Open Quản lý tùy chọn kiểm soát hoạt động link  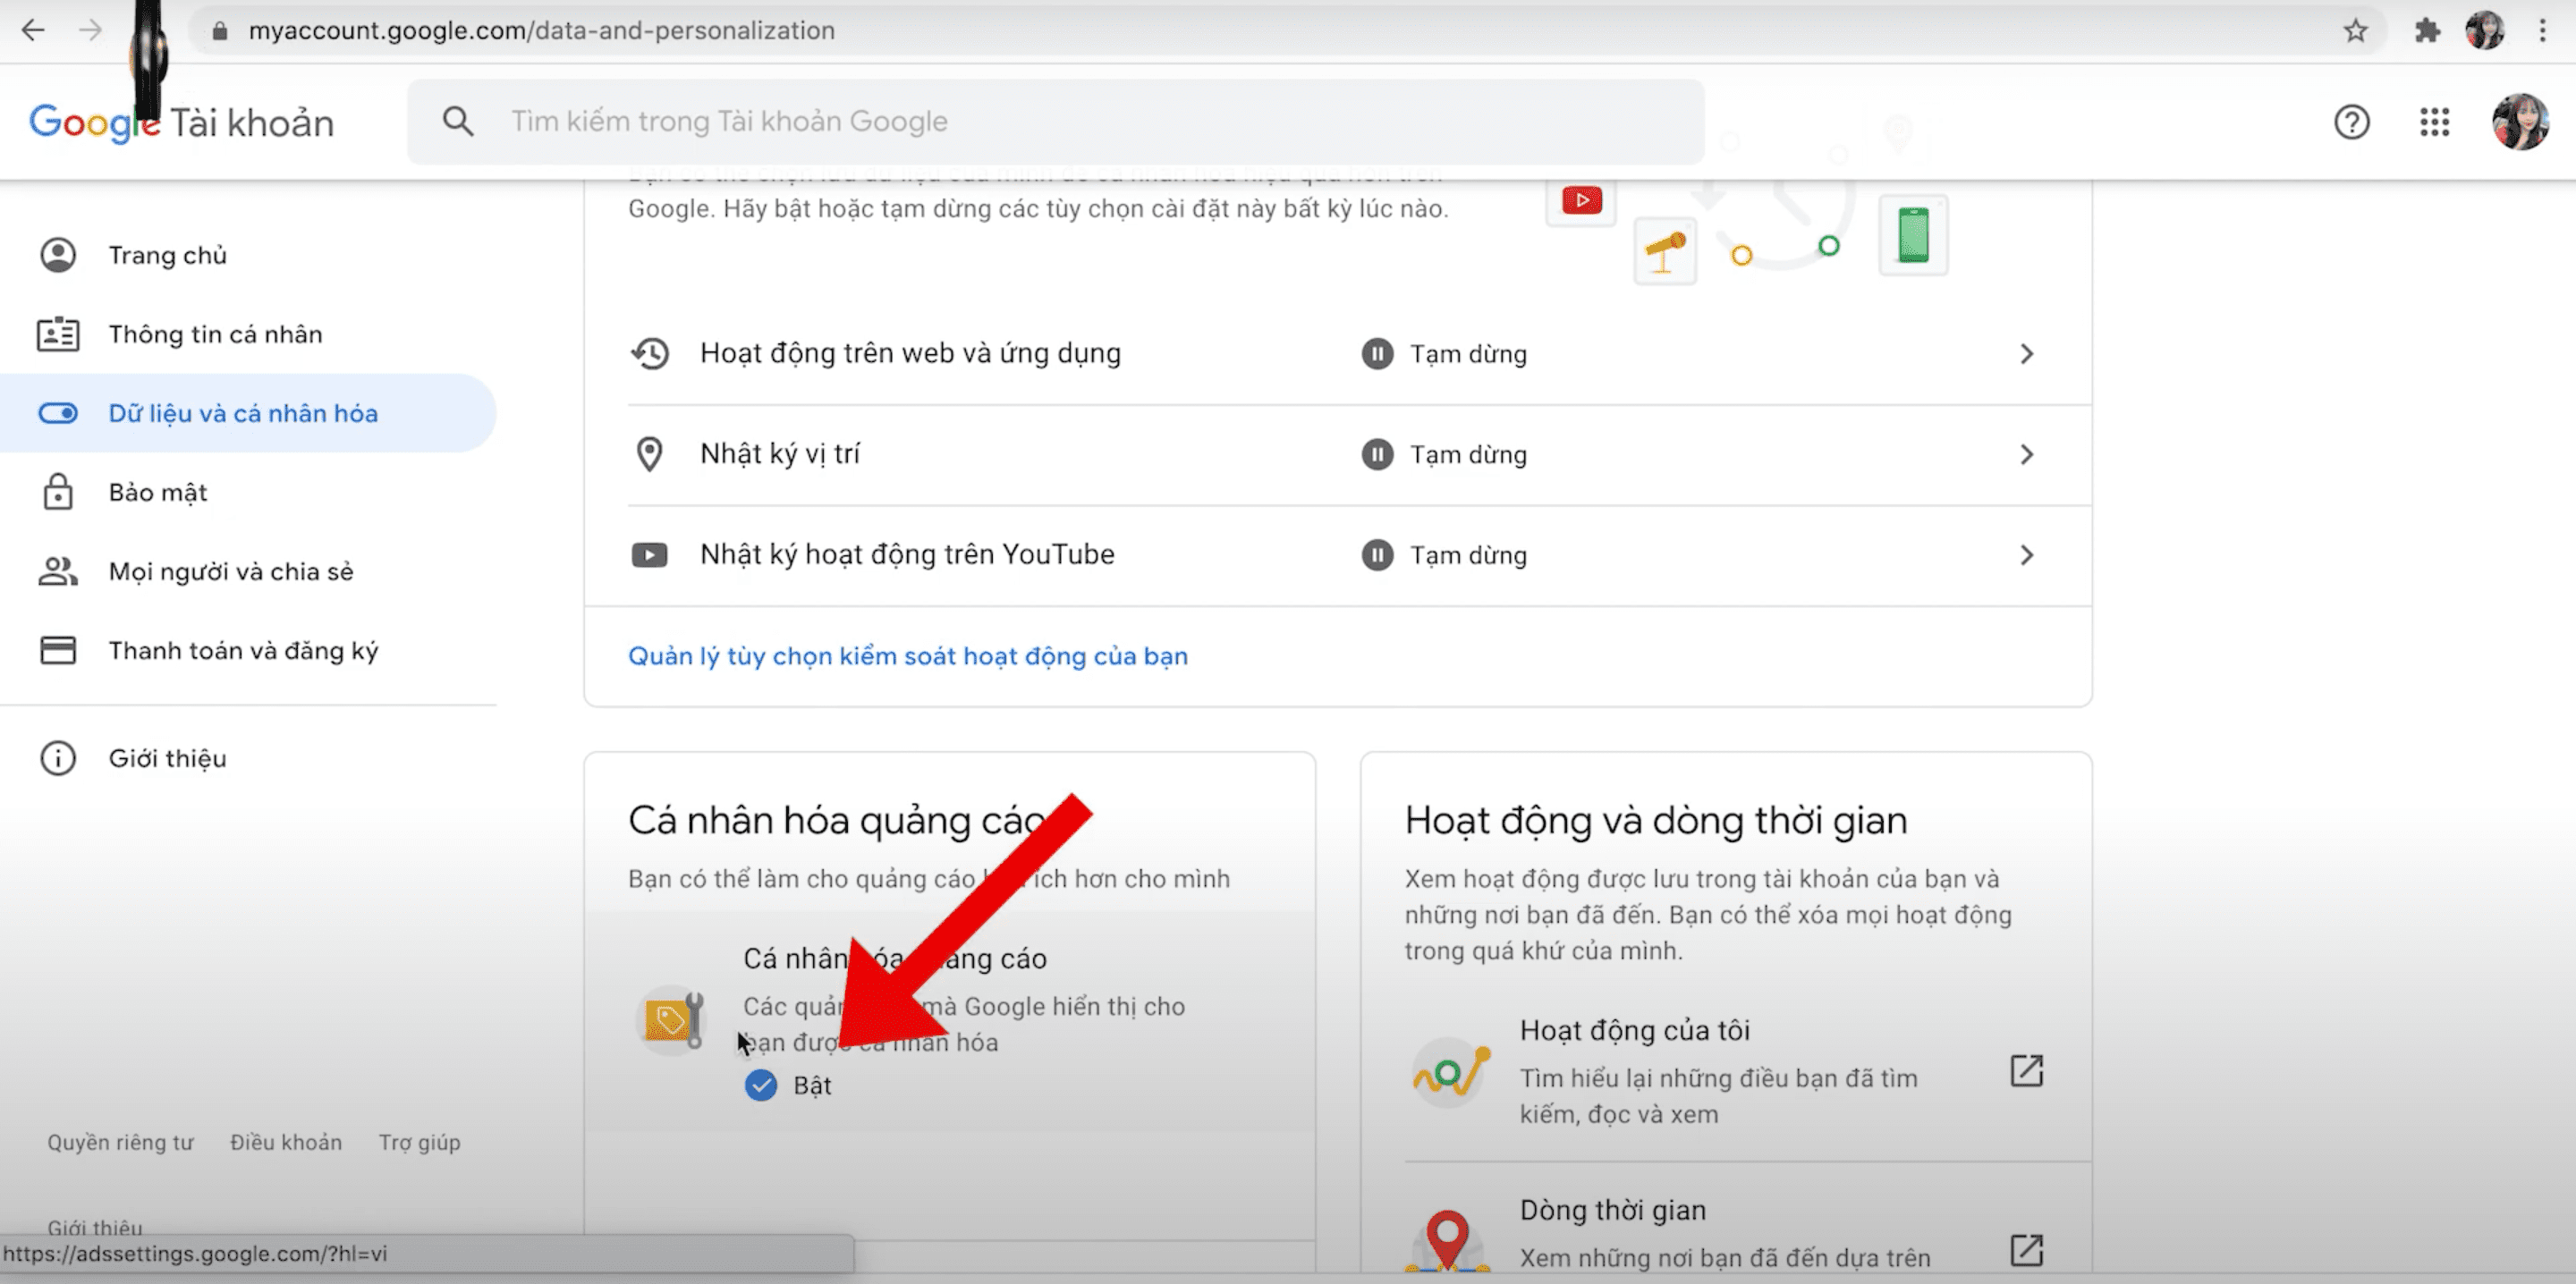click(x=907, y=656)
